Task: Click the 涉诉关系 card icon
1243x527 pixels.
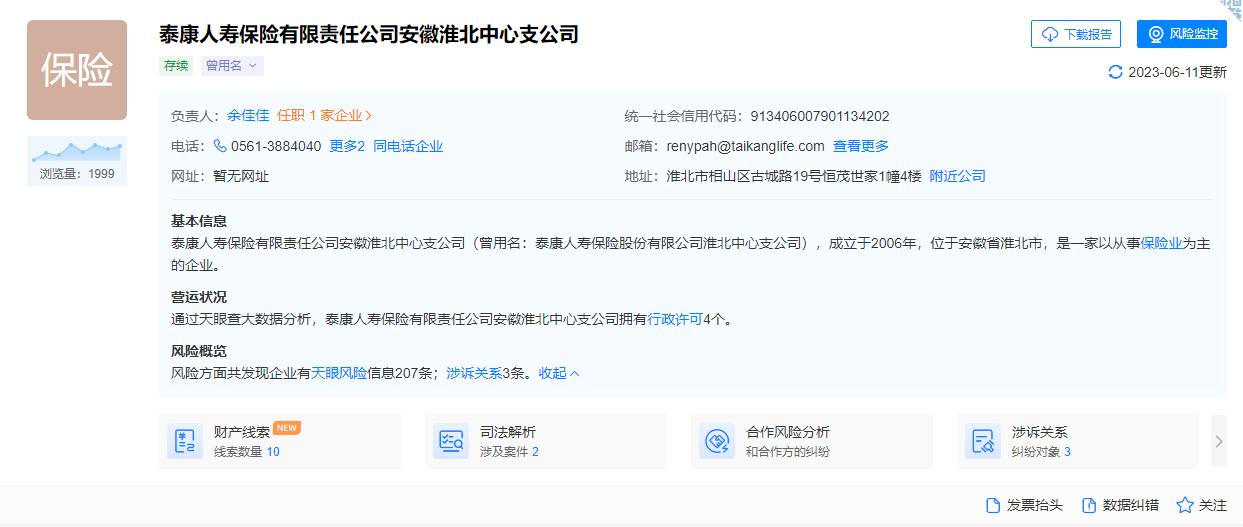Action: [983, 441]
